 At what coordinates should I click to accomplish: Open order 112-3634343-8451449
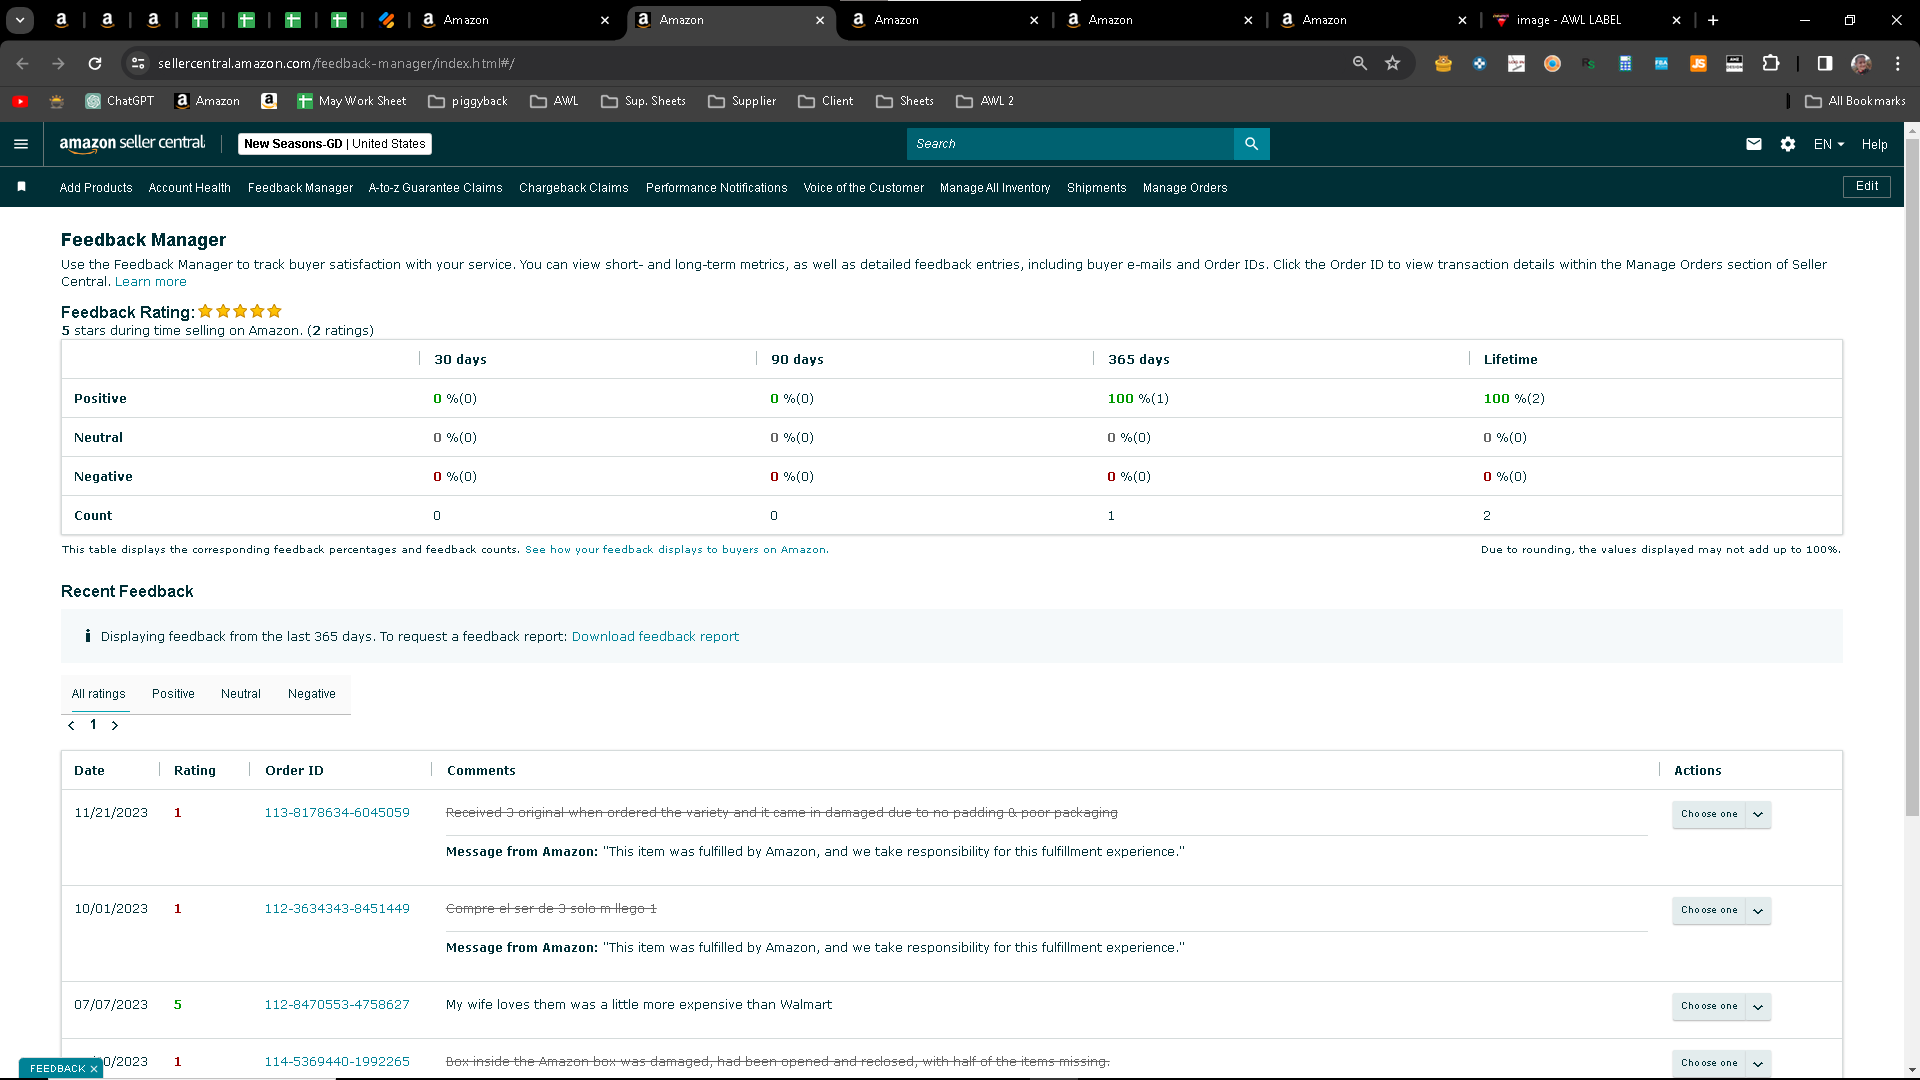[x=337, y=909]
